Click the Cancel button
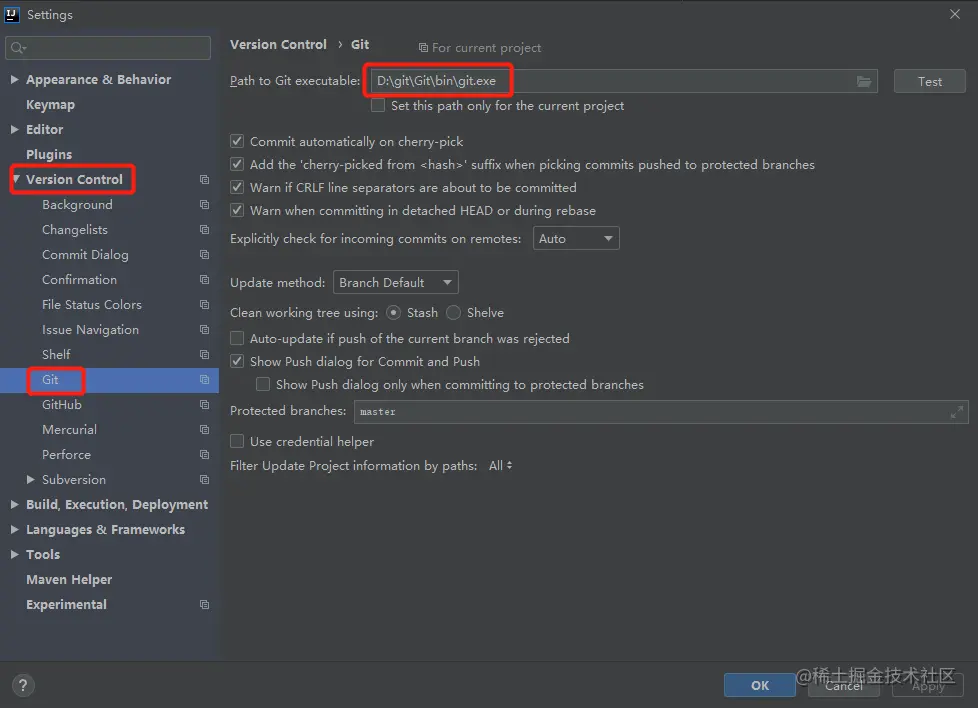This screenshot has width=978, height=708. 843,685
